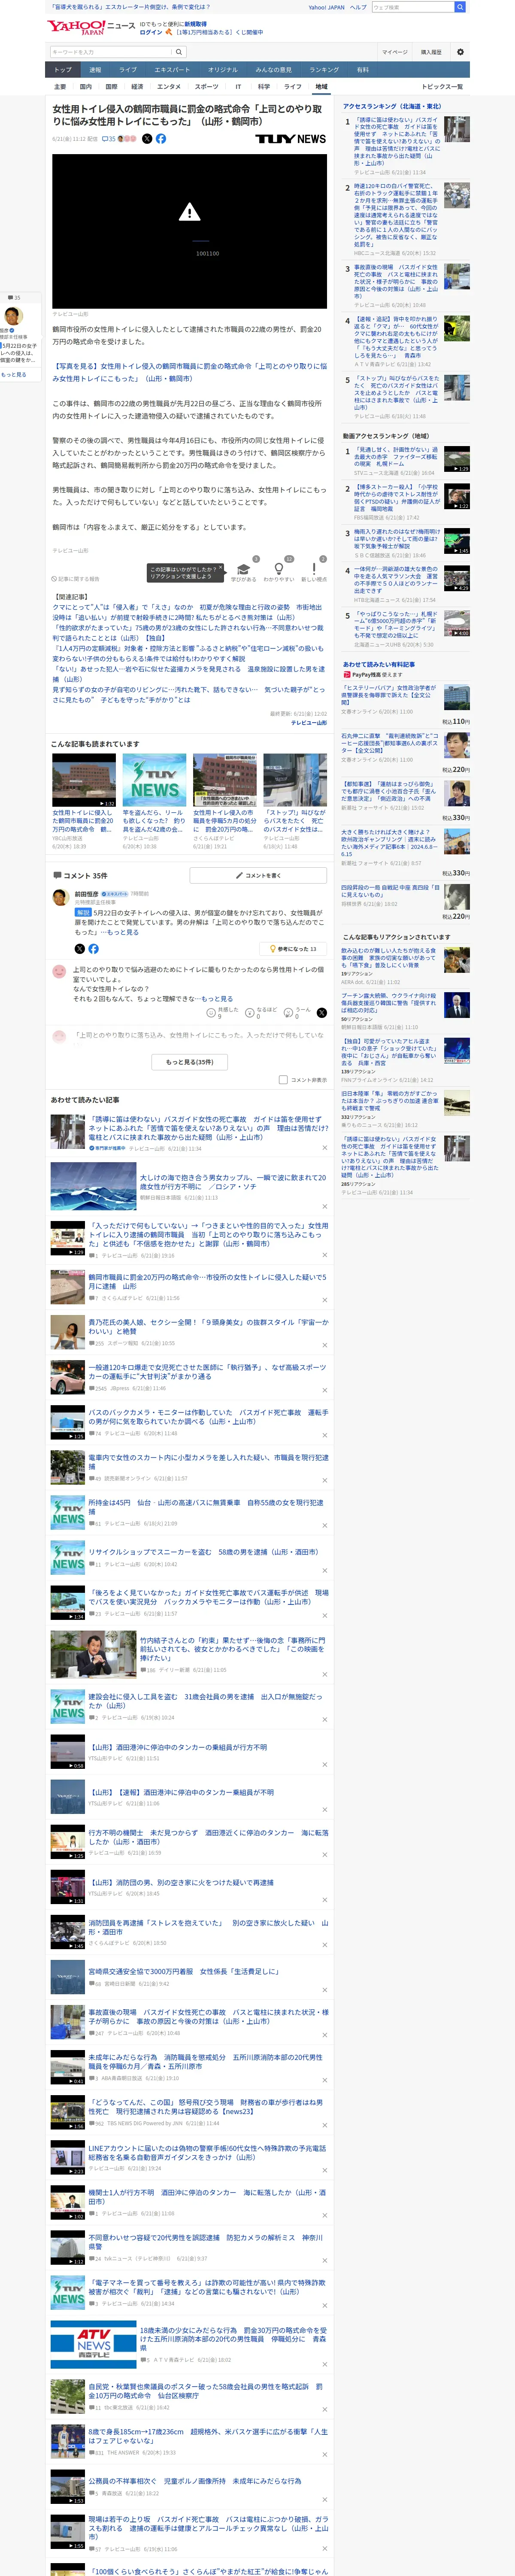Open the ヘルプ link at top

358,7
